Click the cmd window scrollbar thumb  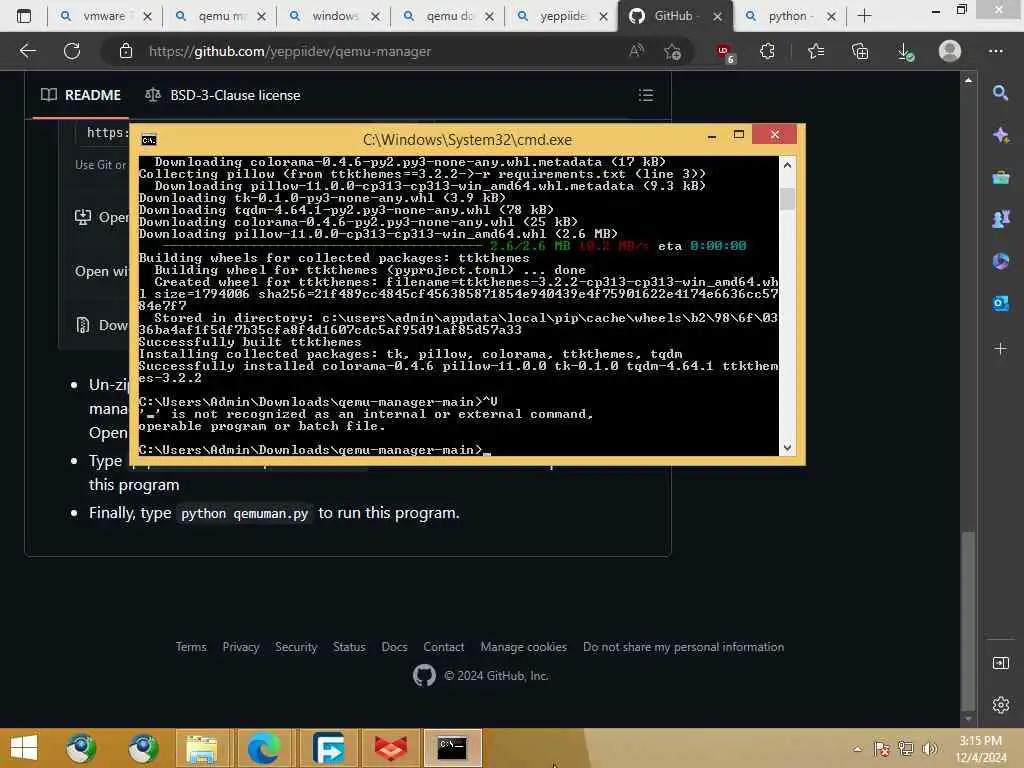787,199
